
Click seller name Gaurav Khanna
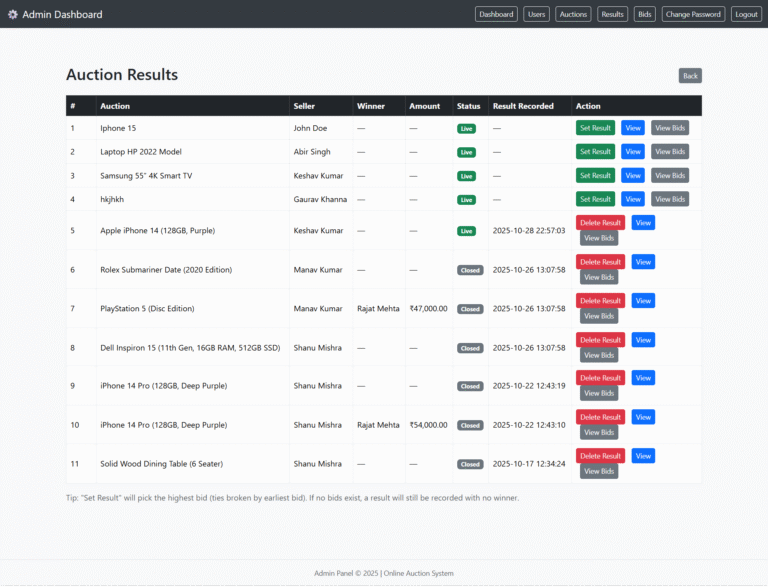pyautogui.click(x=320, y=199)
